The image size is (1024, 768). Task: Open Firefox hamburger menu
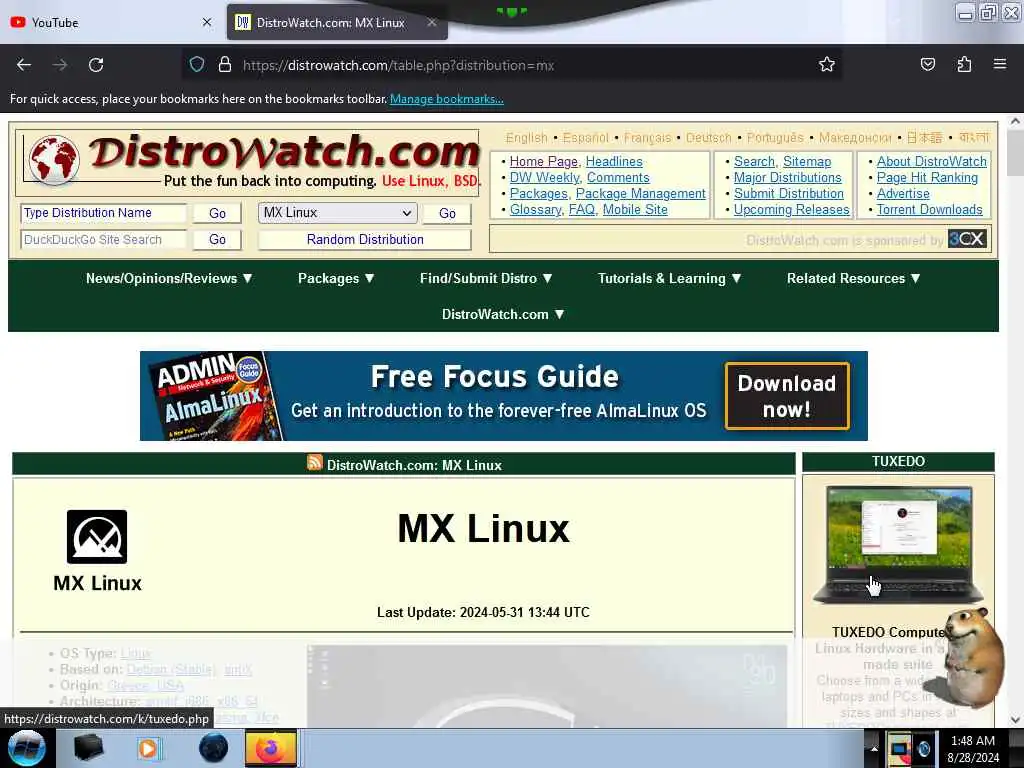click(999, 64)
